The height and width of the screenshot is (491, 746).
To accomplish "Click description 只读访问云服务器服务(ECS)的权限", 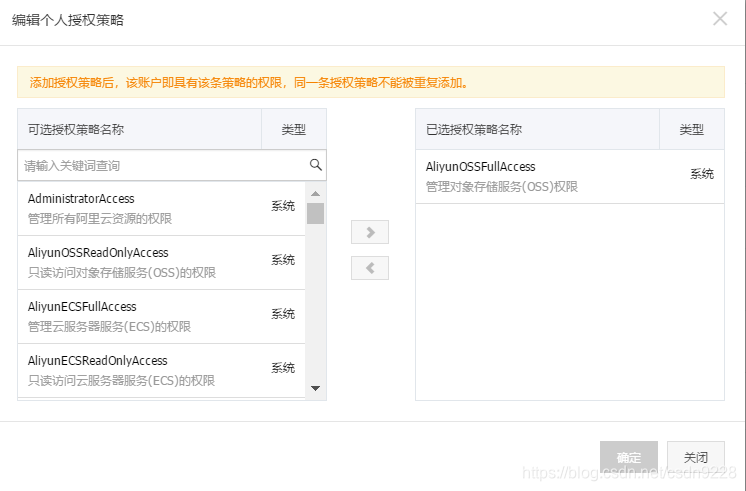I will point(121,381).
